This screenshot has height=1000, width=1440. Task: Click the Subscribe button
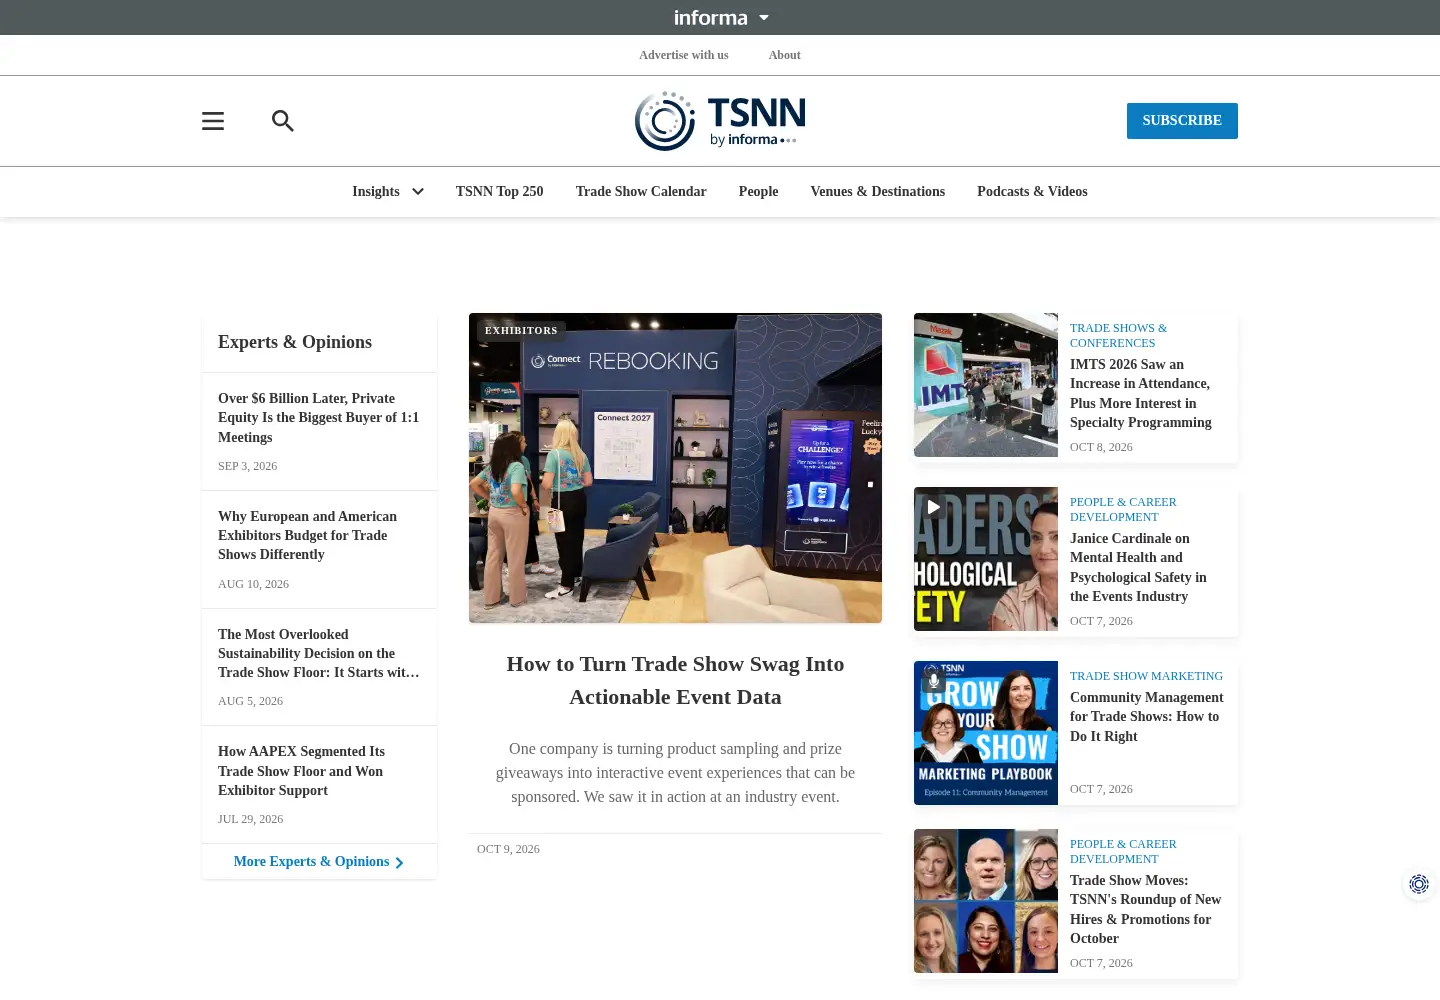(x=1182, y=121)
